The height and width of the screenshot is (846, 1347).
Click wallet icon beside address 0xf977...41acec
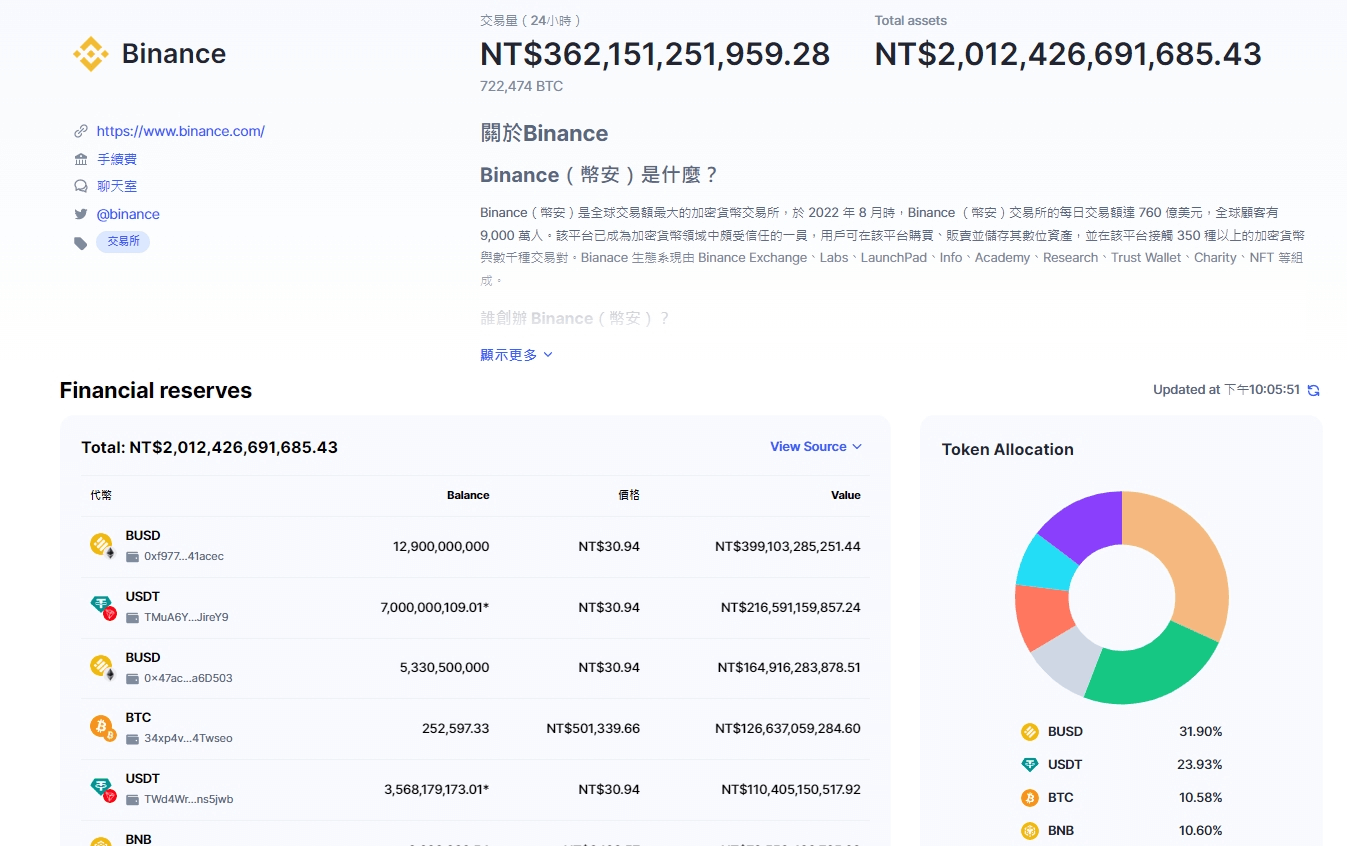point(133,556)
